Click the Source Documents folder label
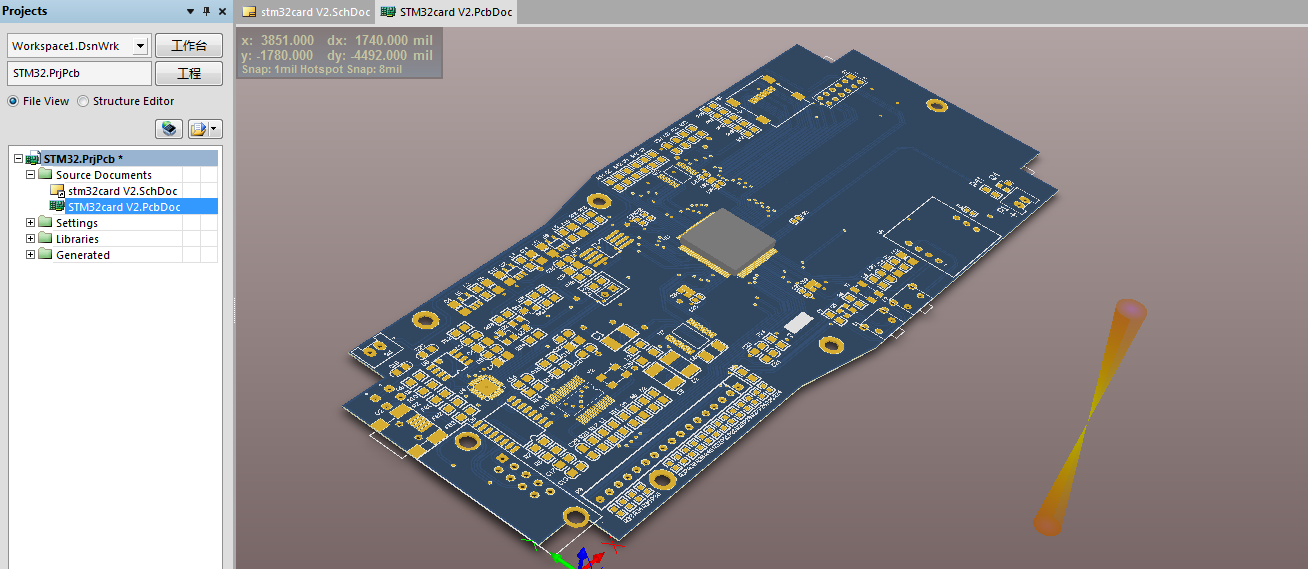 pos(104,175)
